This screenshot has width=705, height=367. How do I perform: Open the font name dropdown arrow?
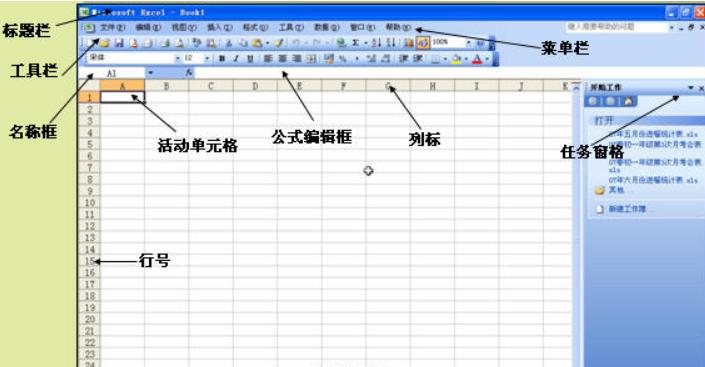177,58
